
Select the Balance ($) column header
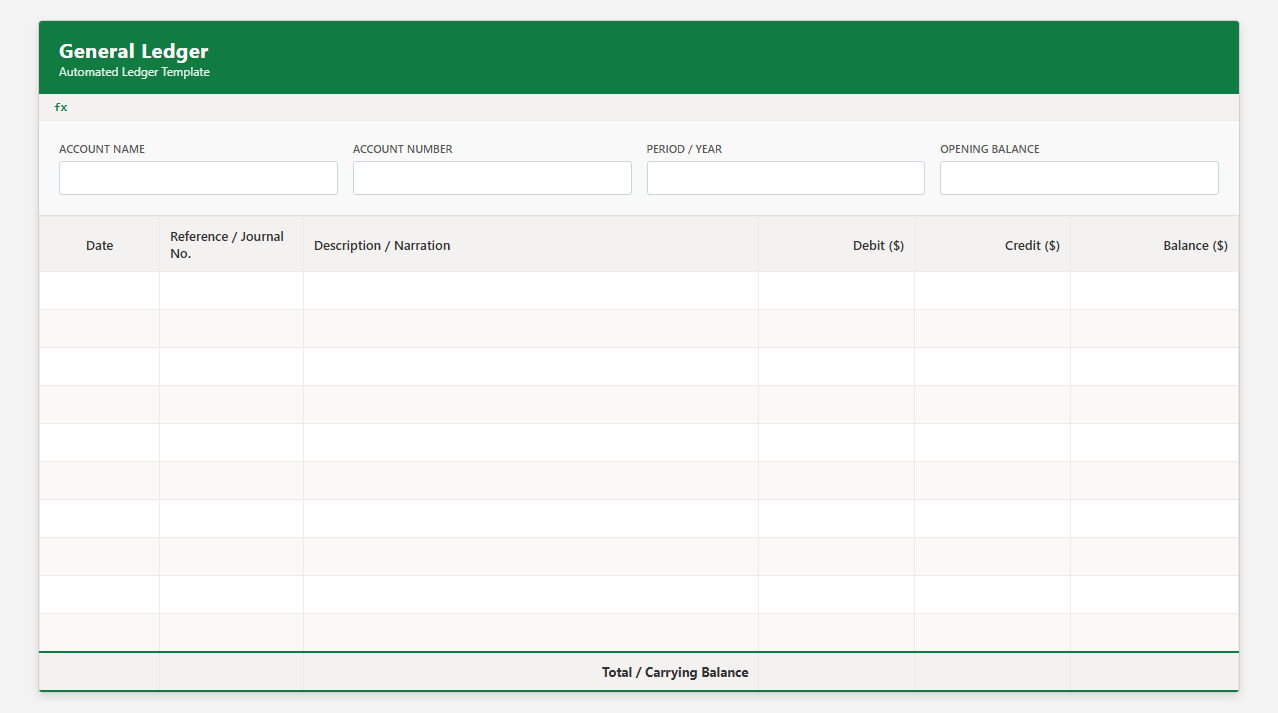point(1155,245)
